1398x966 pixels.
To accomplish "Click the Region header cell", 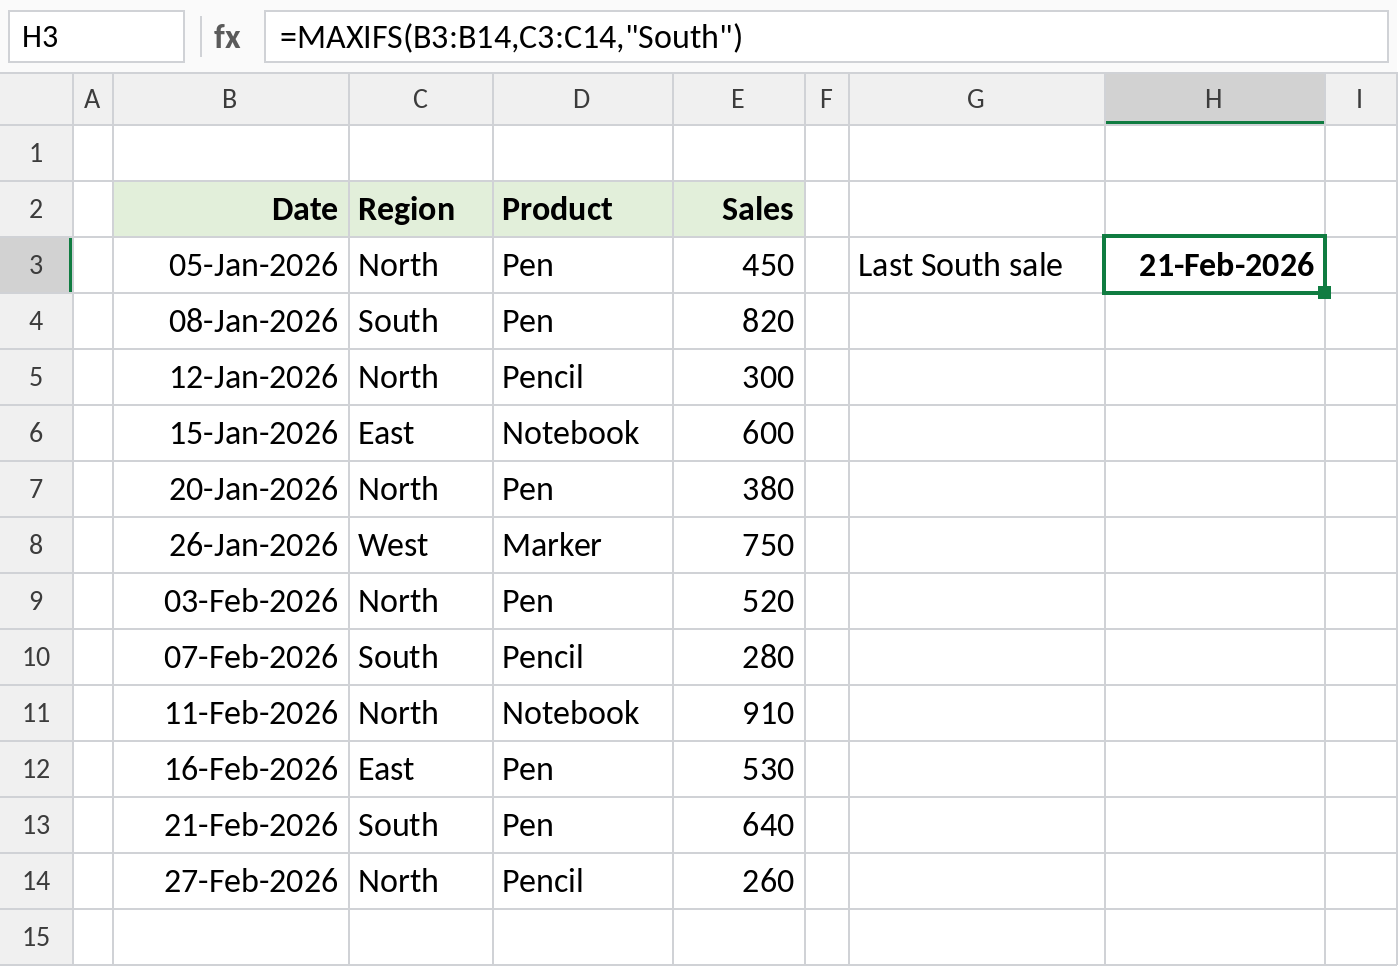I will point(421,209).
